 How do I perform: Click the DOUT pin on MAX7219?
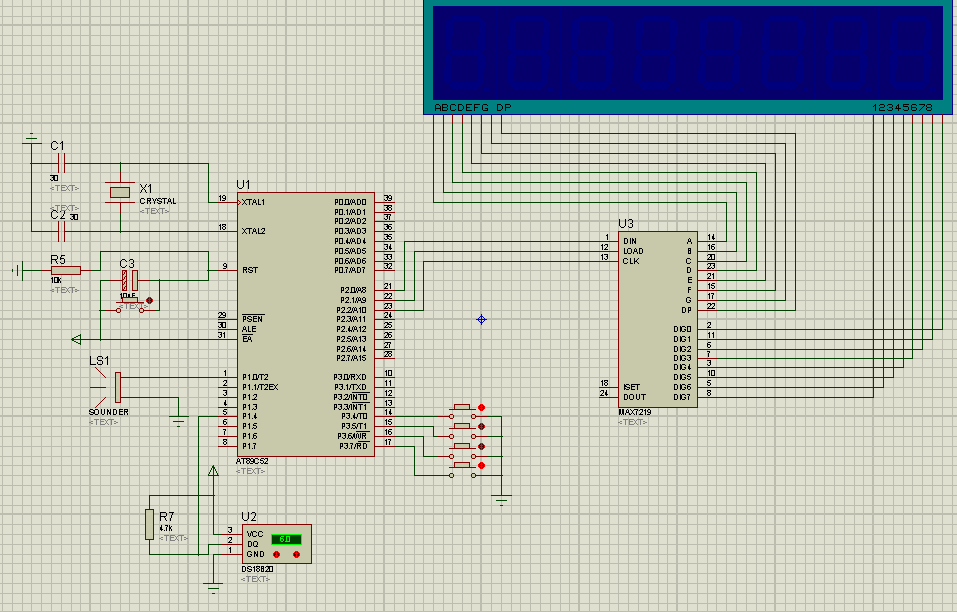pyautogui.click(x=609, y=397)
